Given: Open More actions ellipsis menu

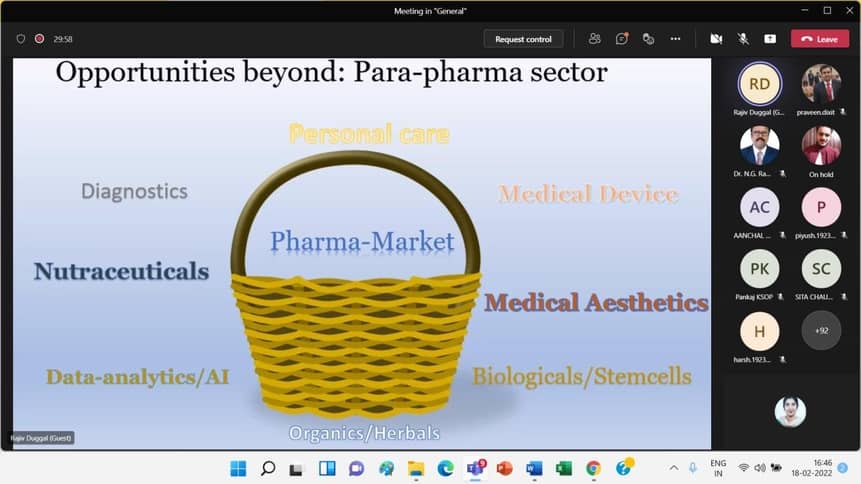Looking at the screenshot, I should (675, 39).
